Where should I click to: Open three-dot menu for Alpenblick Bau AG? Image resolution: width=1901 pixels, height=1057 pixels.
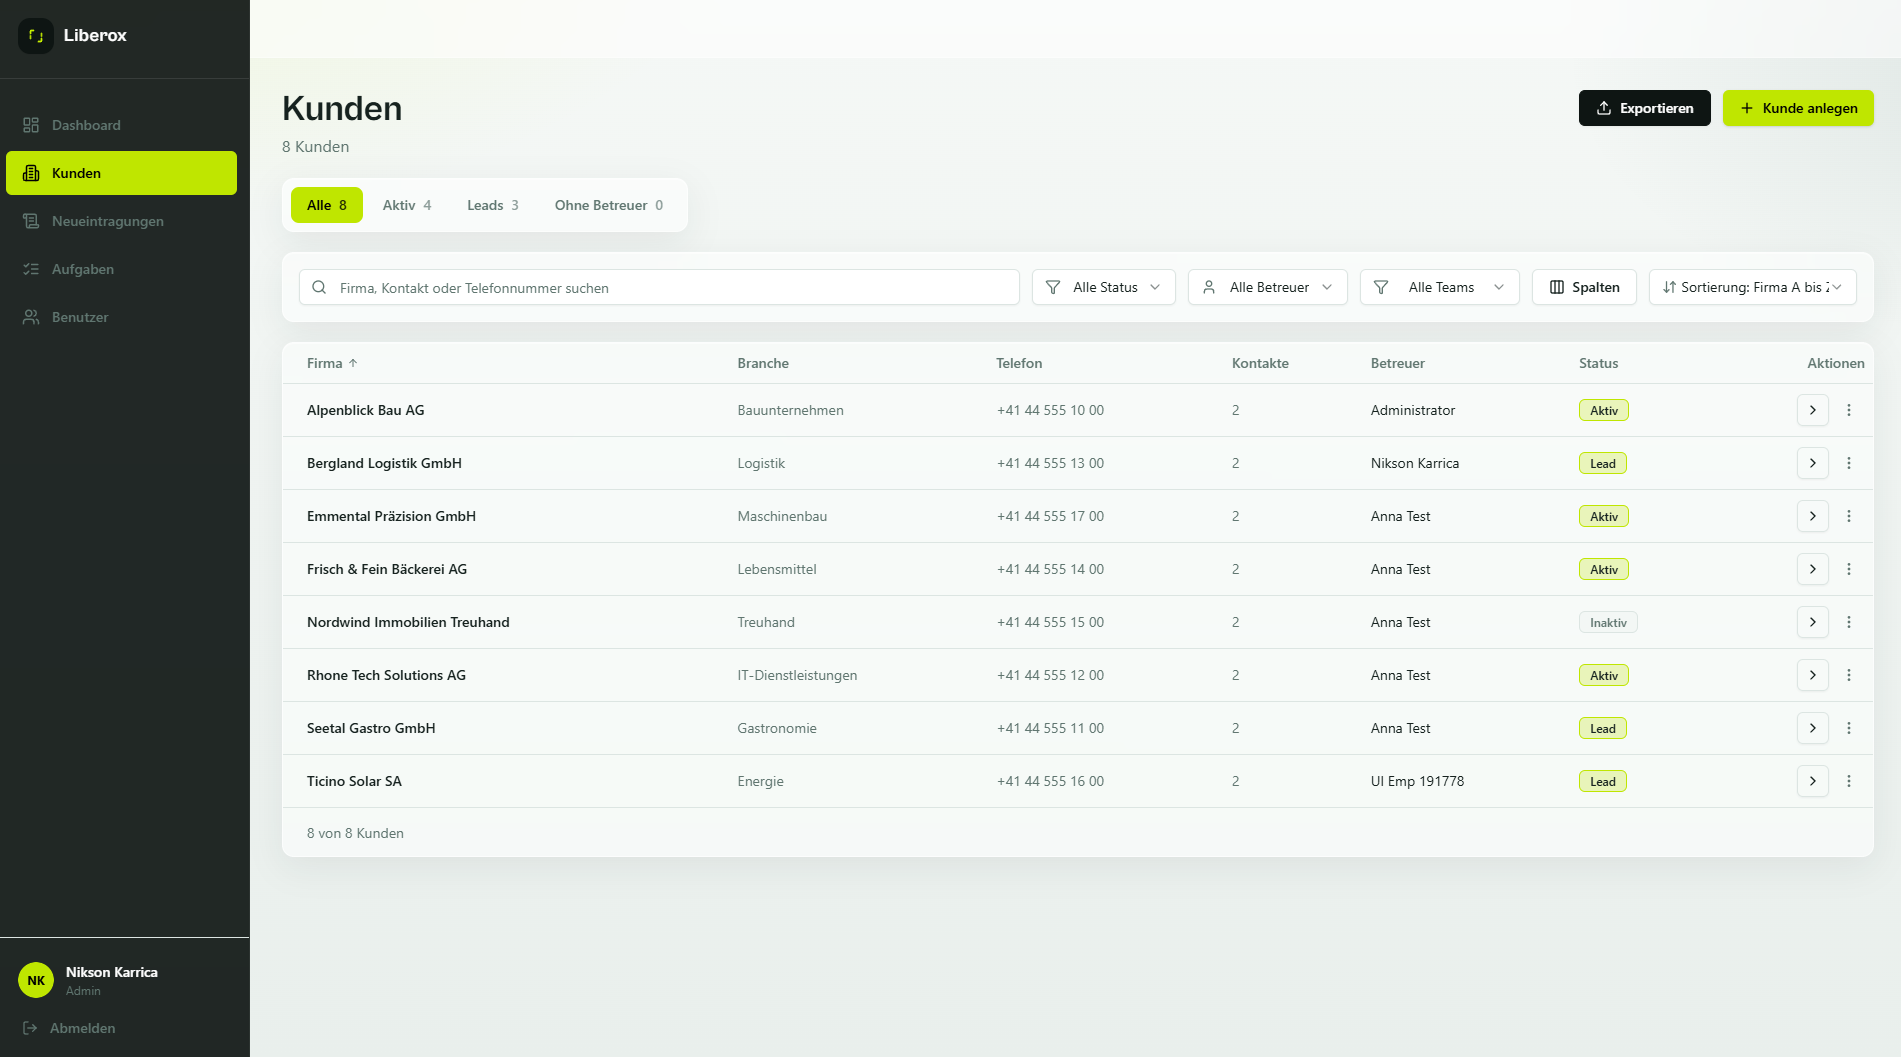click(x=1848, y=410)
